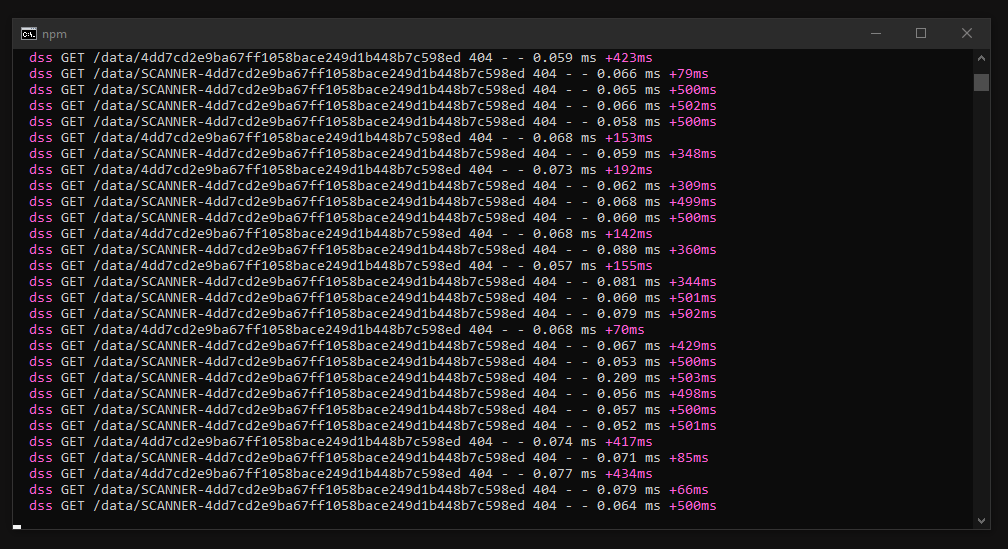Click the '0.065' response time
Viewport: 1008px width, 549px height.
click(616, 90)
